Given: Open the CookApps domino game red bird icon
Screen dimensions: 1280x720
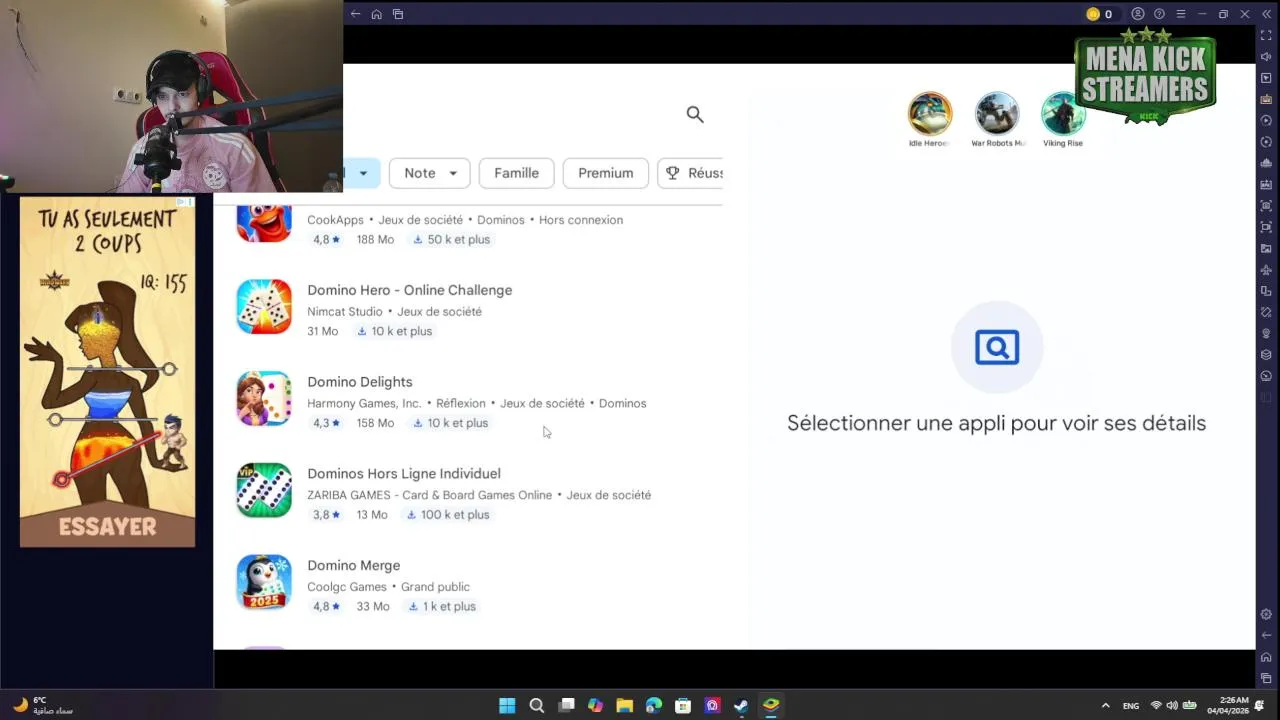Looking at the screenshot, I should coord(264,223).
